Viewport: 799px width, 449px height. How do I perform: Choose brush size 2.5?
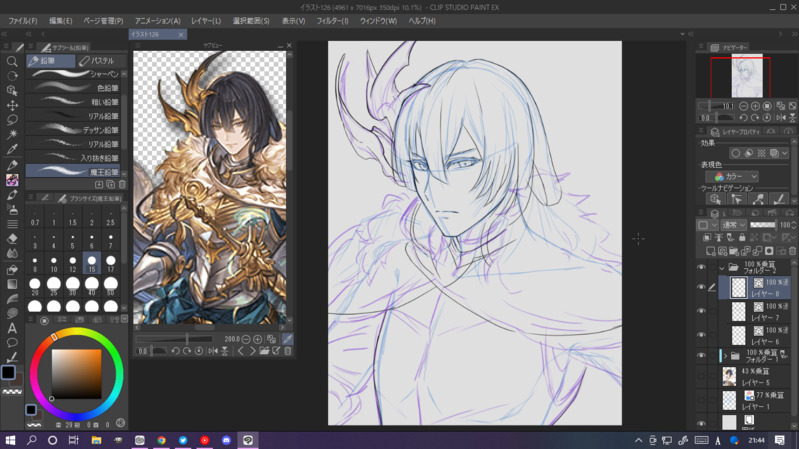click(x=111, y=218)
